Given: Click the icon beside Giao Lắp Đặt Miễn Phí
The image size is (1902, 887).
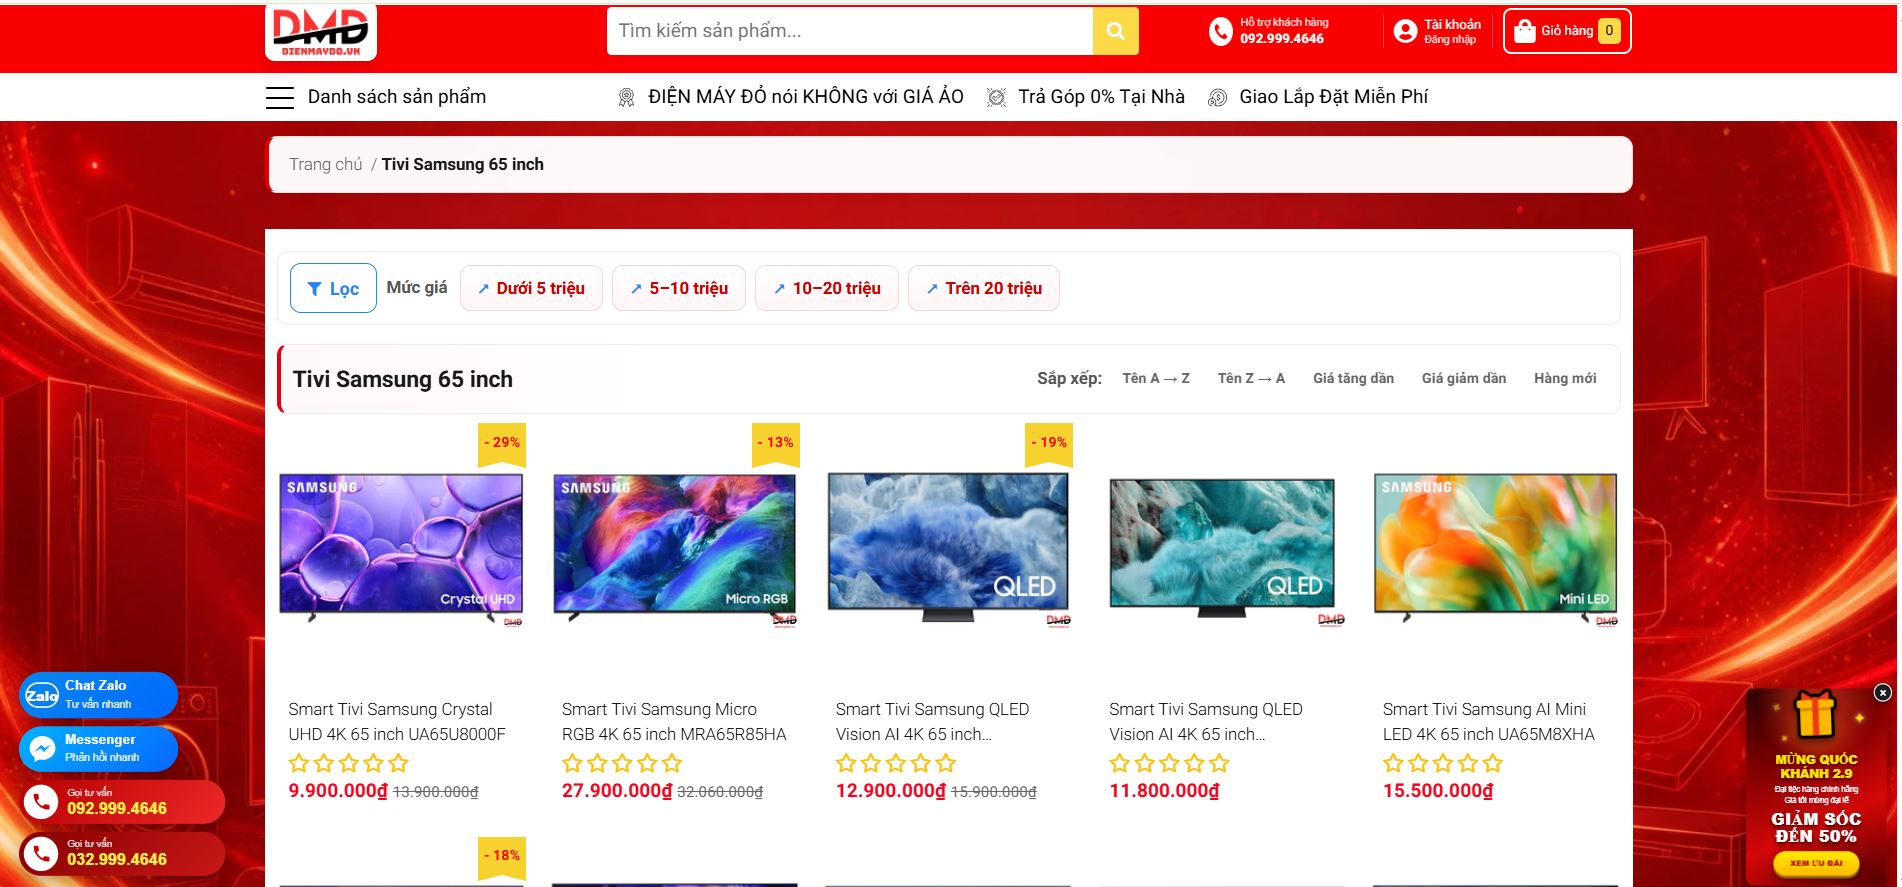Looking at the screenshot, I should [1217, 97].
